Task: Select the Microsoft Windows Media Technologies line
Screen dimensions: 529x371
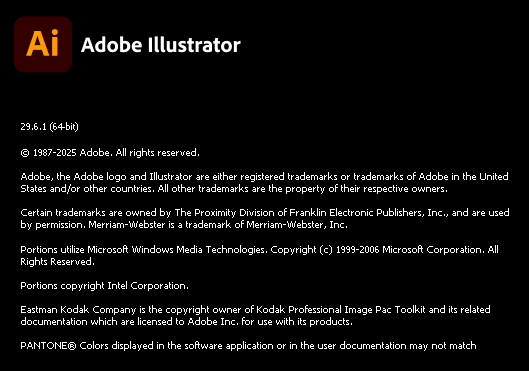Action: (x=259, y=250)
